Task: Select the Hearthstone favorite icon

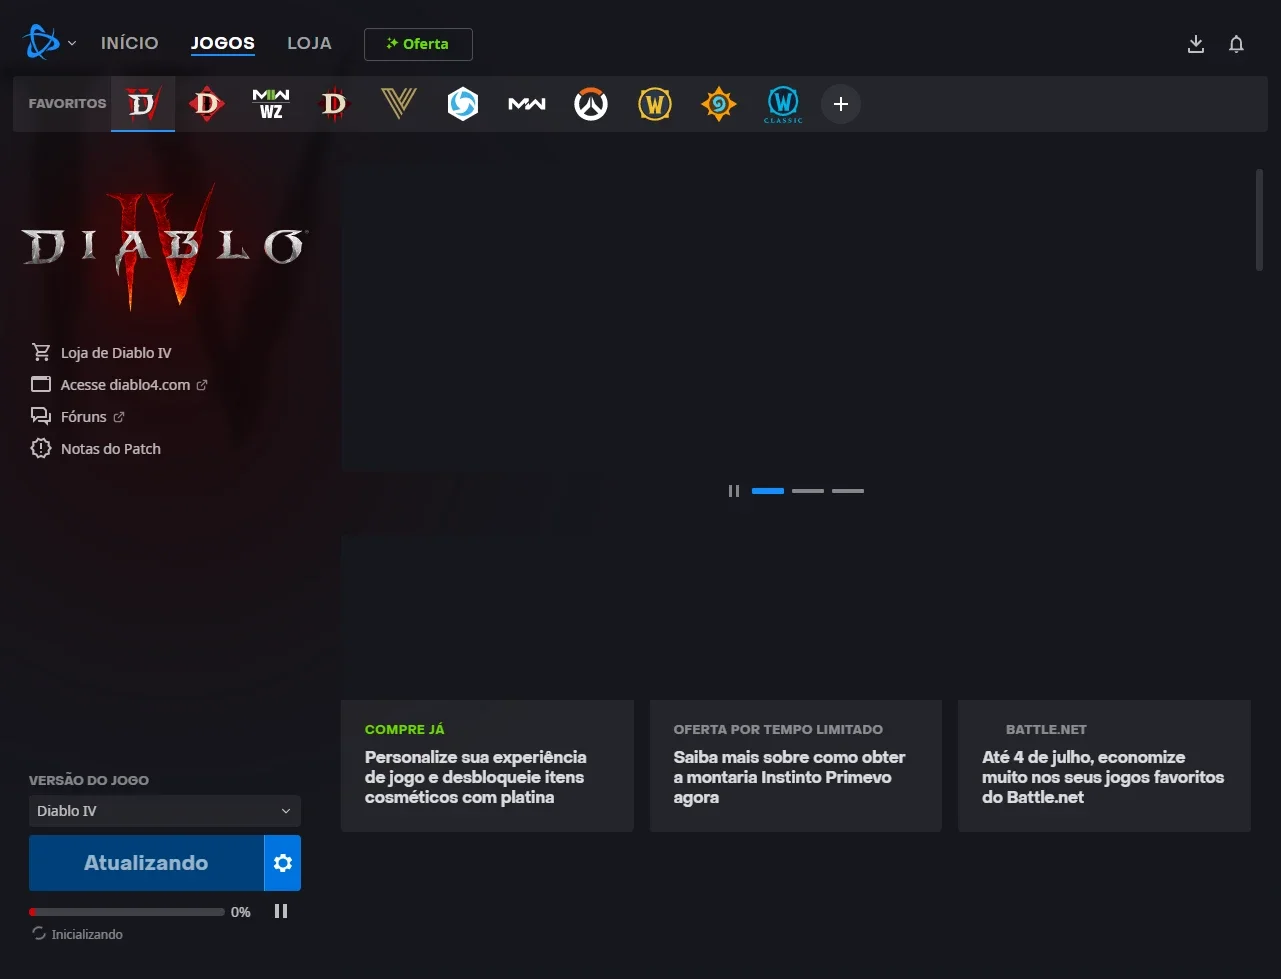Action: [x=719, y=103]
